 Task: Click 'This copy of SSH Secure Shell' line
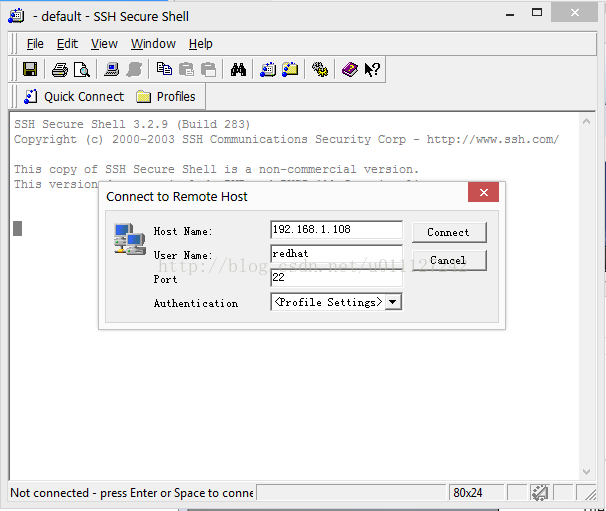click(x=216, y=169)
